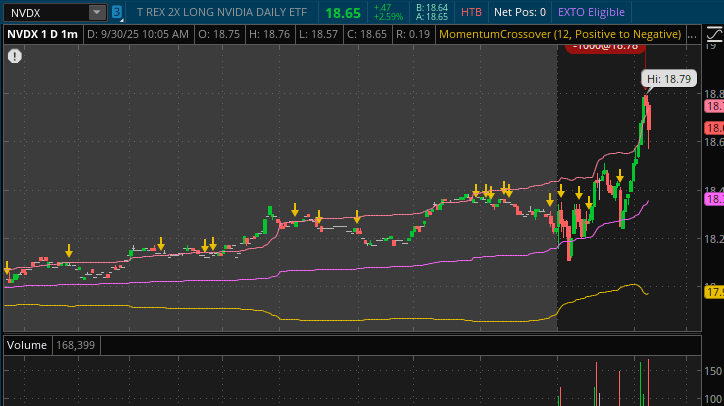Screen dimensions: 724x406
Task: Click the T REX 2X LONG NVIDIA DAILY ETF description
Action: click(x=222, y=12)
